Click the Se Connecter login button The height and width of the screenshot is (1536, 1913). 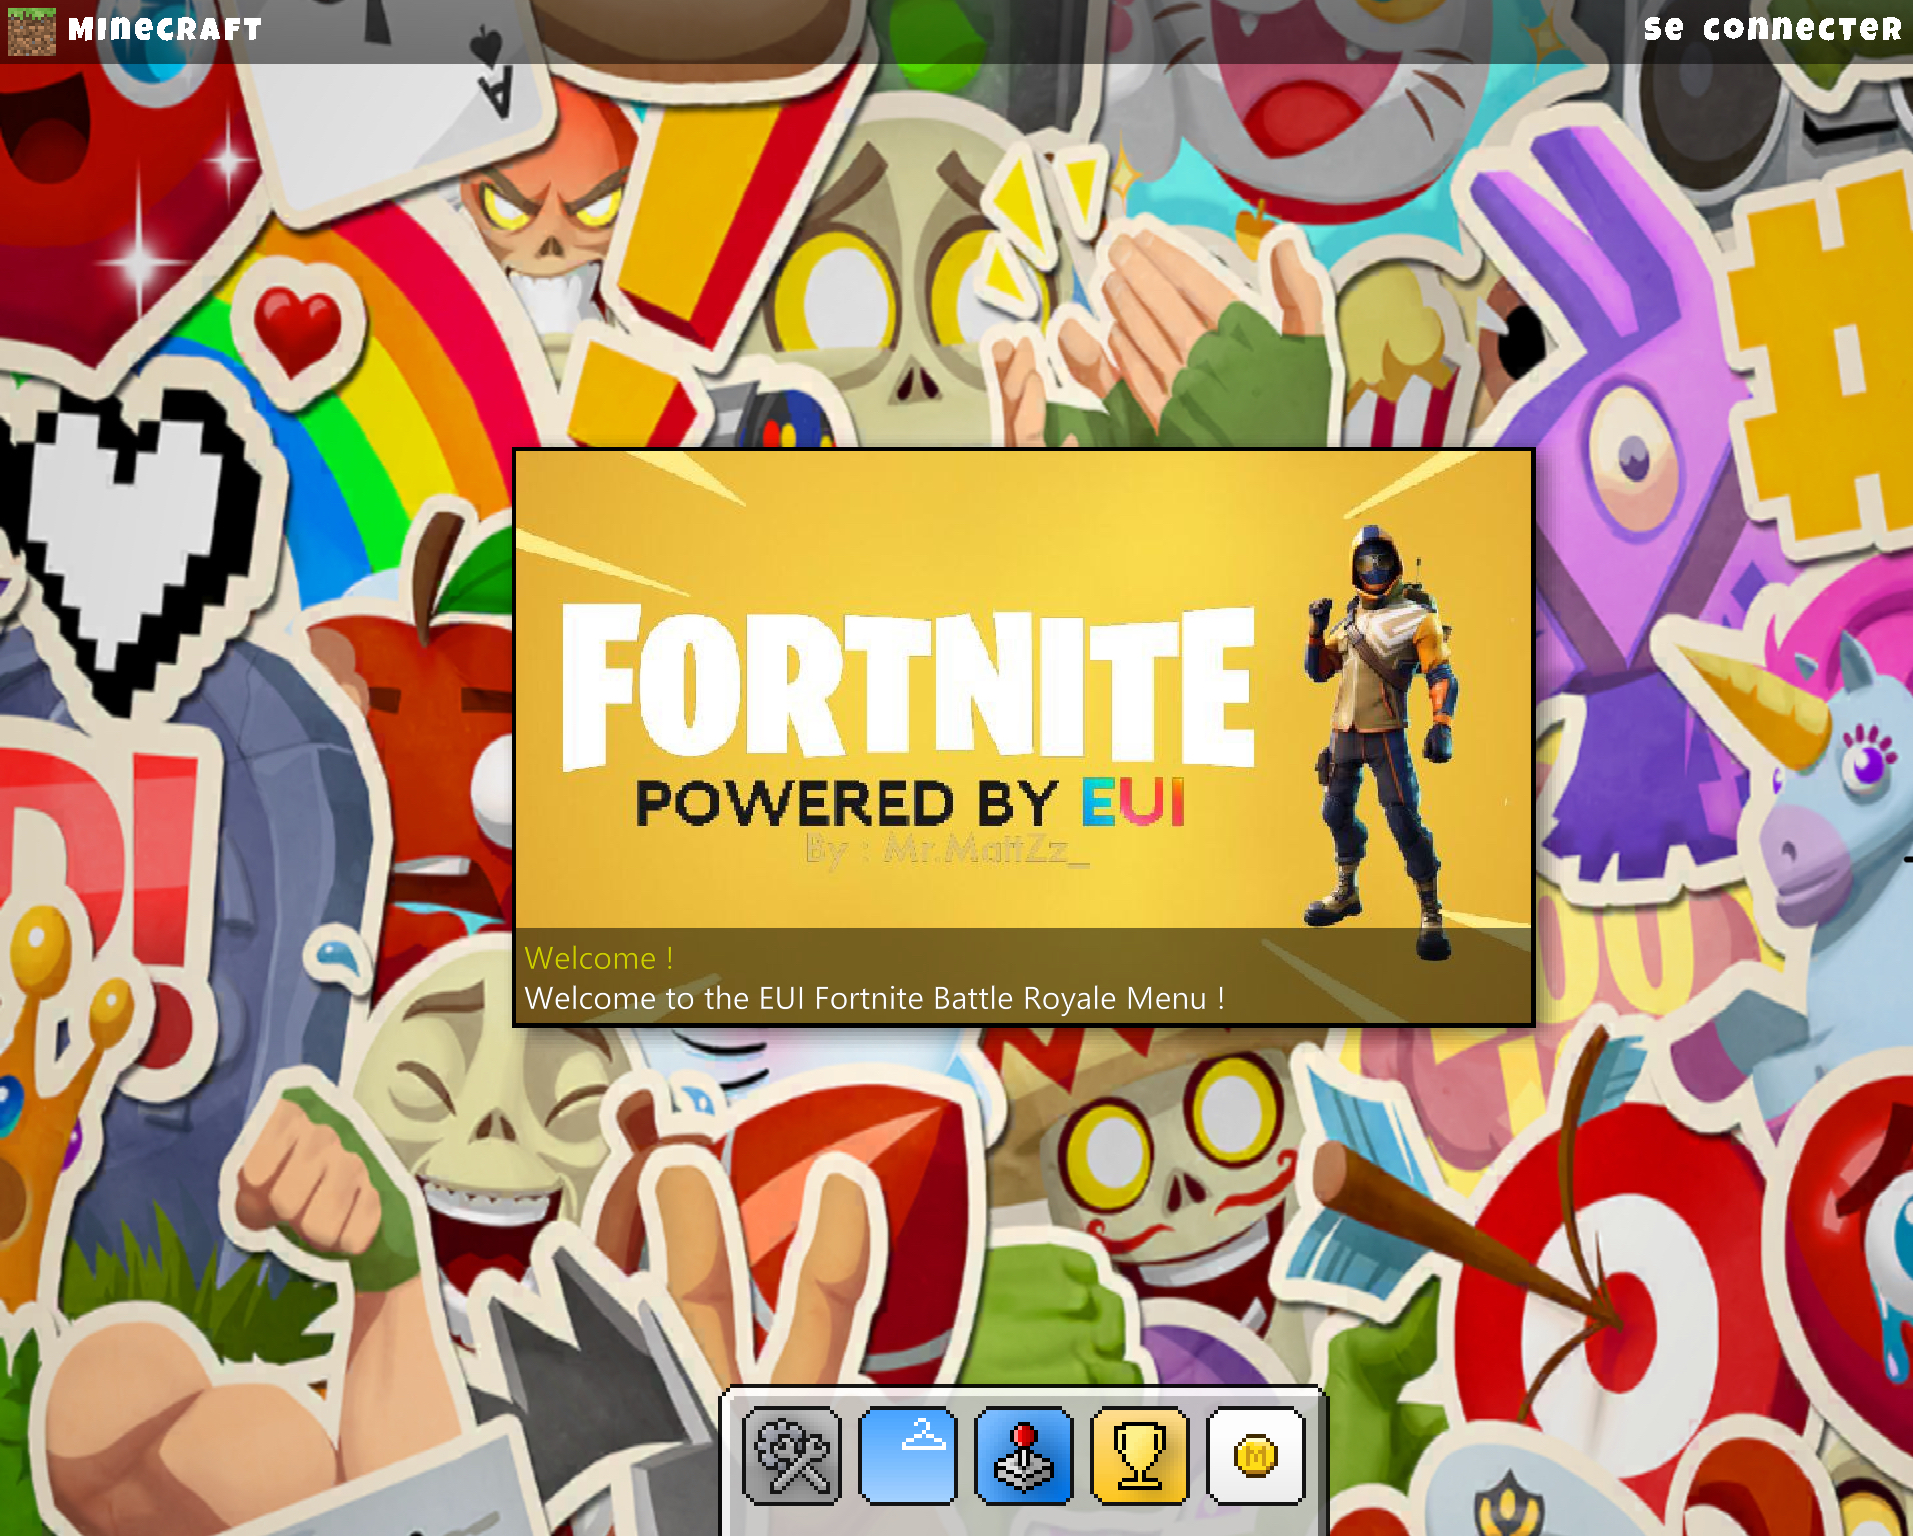[x=1772, y=29]
